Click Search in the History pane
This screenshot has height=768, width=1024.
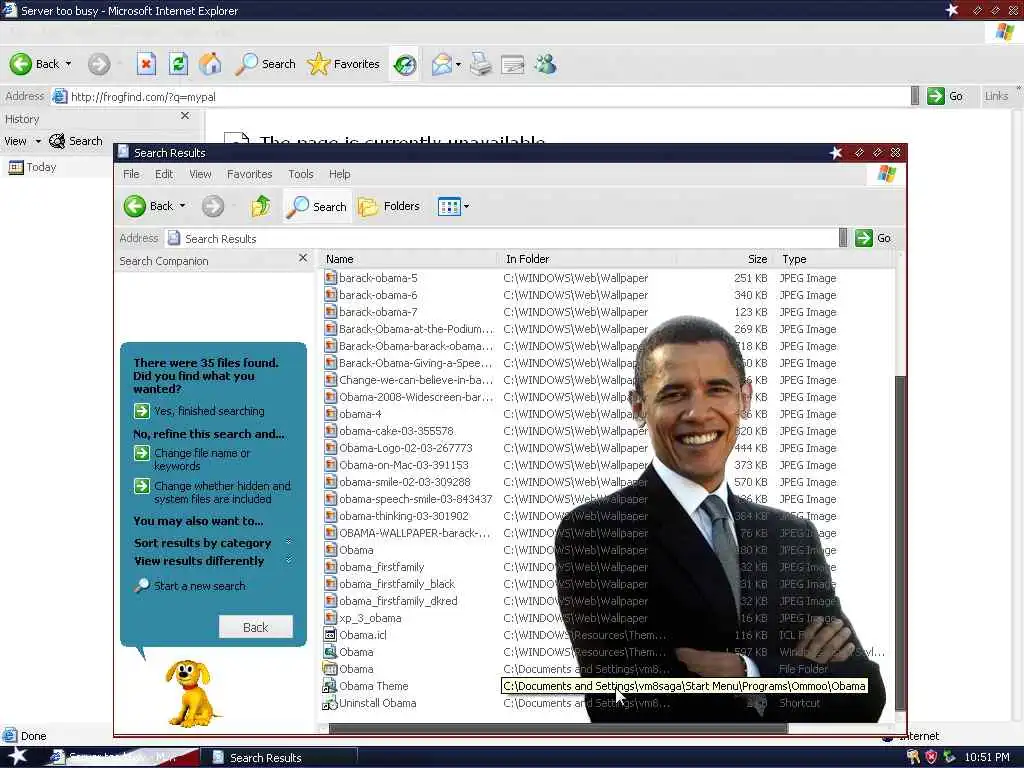point(76,141)
